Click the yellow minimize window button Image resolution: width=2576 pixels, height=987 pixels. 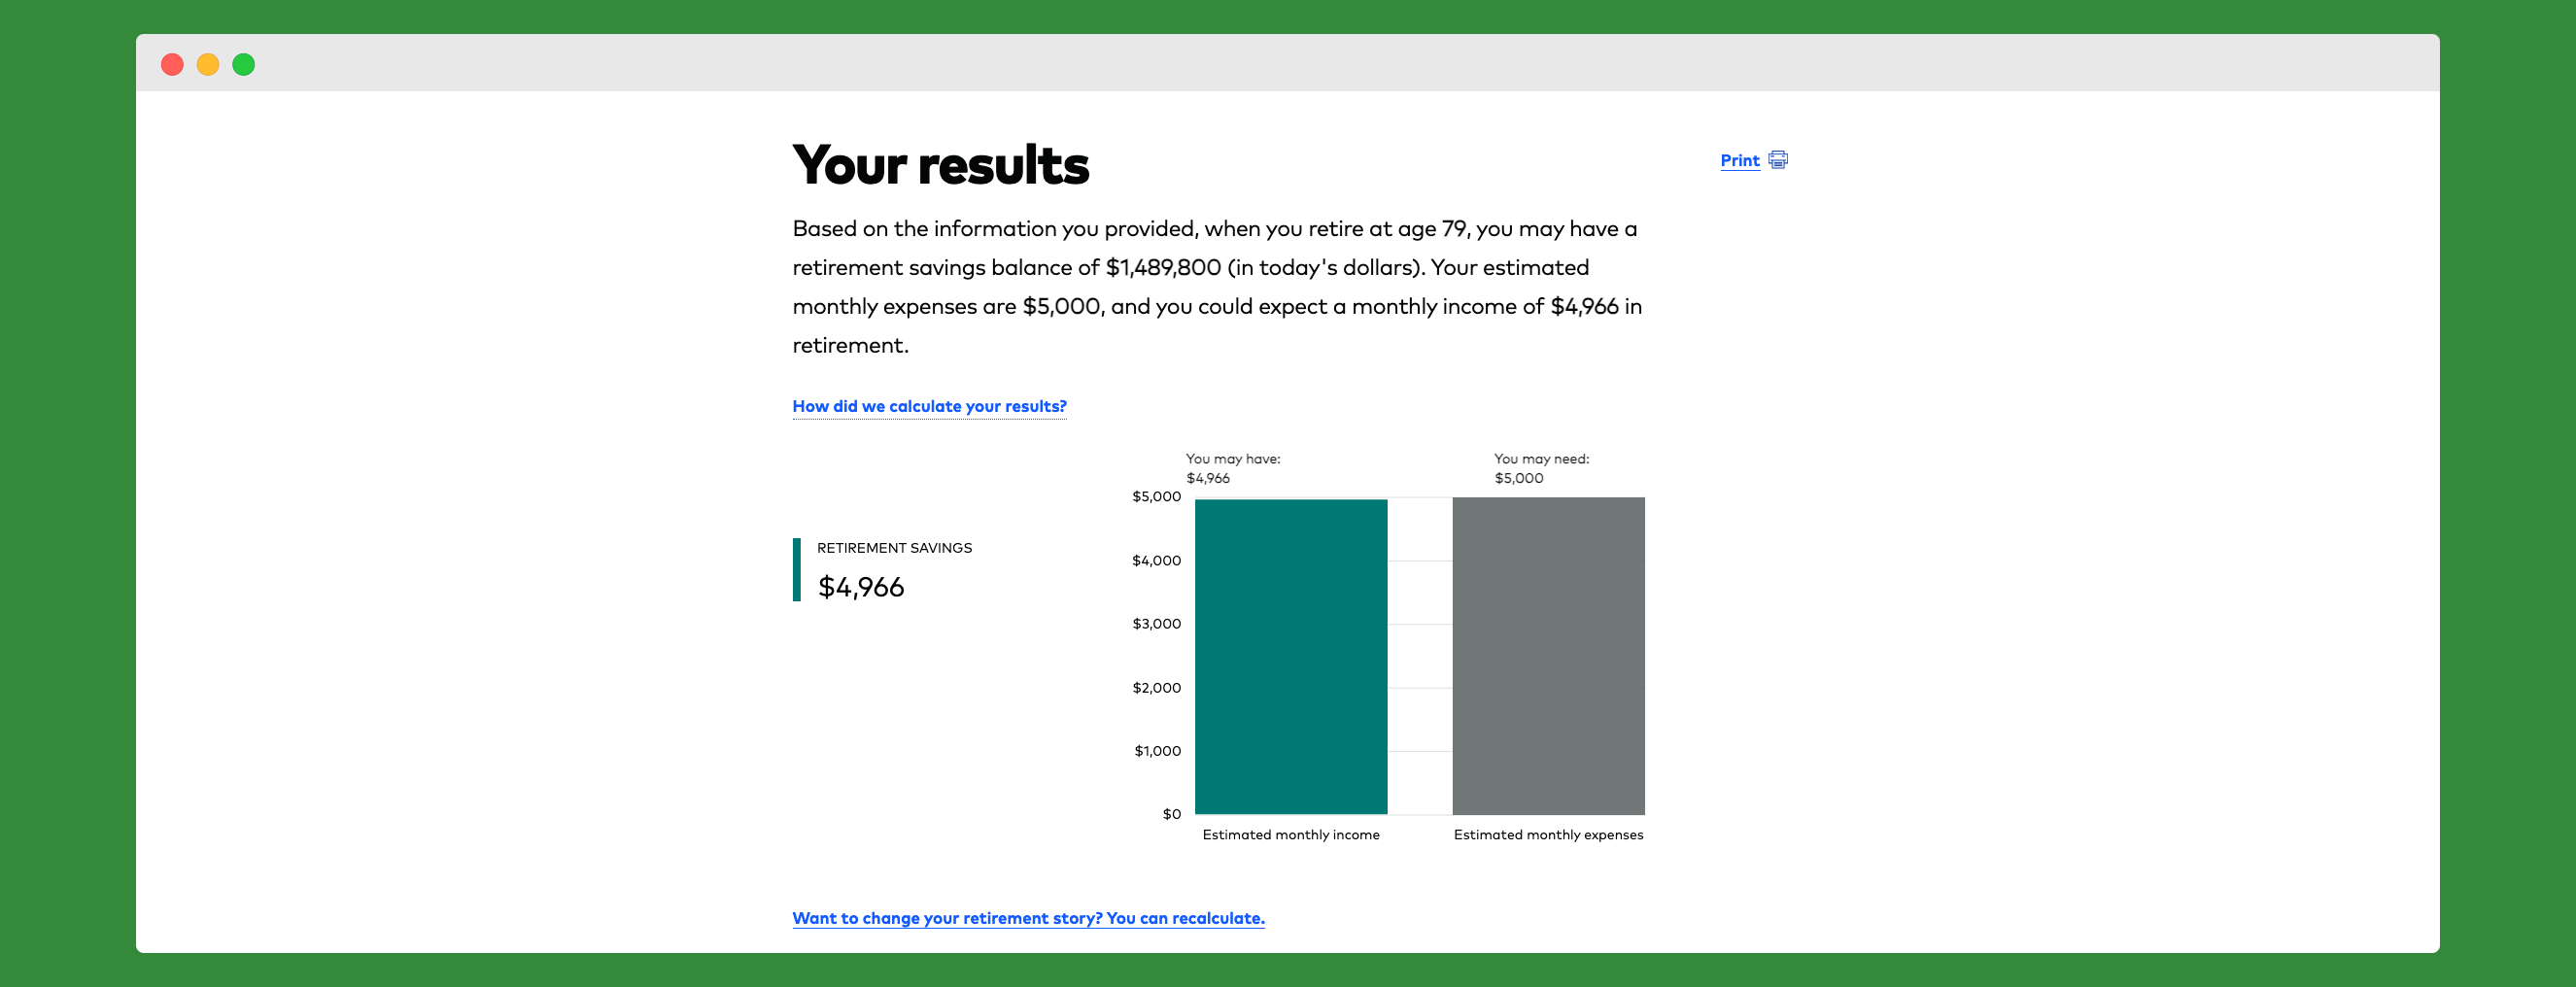(208, 65)
